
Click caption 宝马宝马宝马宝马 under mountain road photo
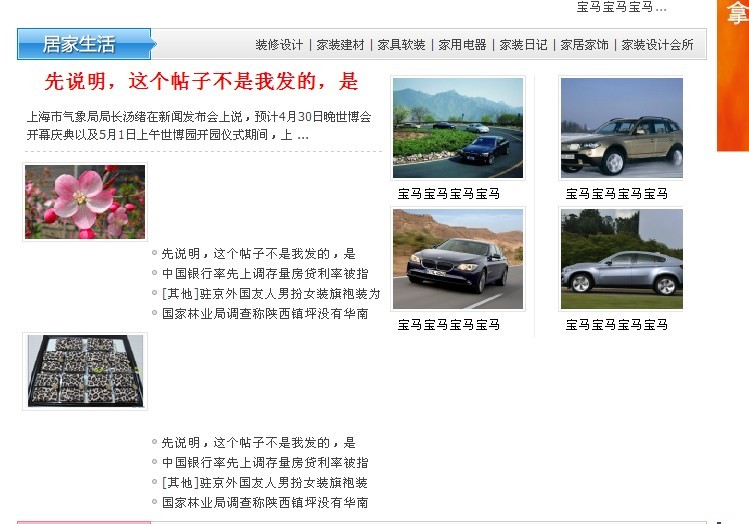coord(449,193)
